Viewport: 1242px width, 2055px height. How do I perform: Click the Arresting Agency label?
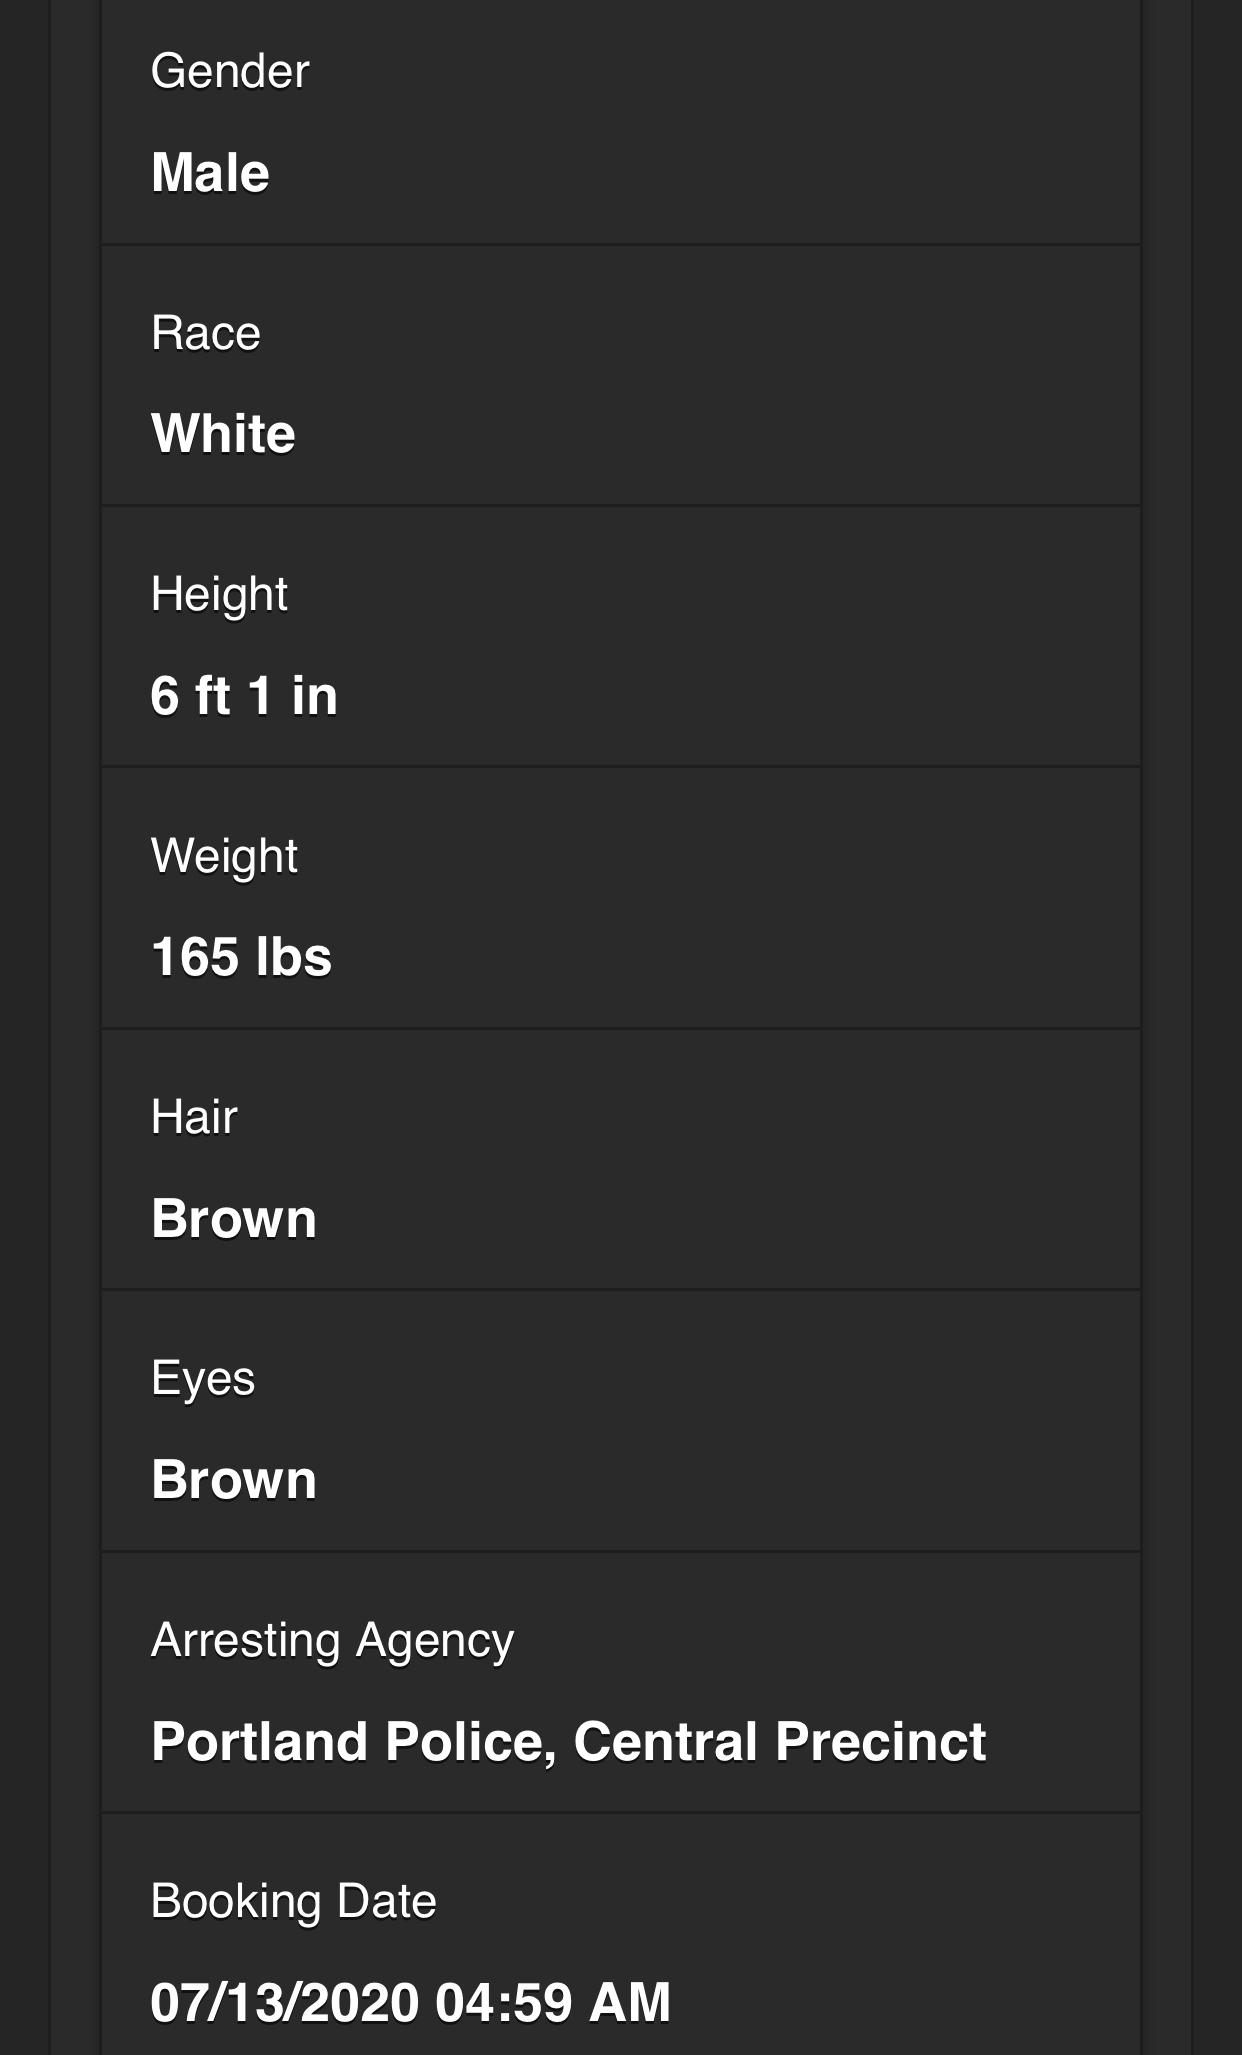click(x=332, y=1641)
